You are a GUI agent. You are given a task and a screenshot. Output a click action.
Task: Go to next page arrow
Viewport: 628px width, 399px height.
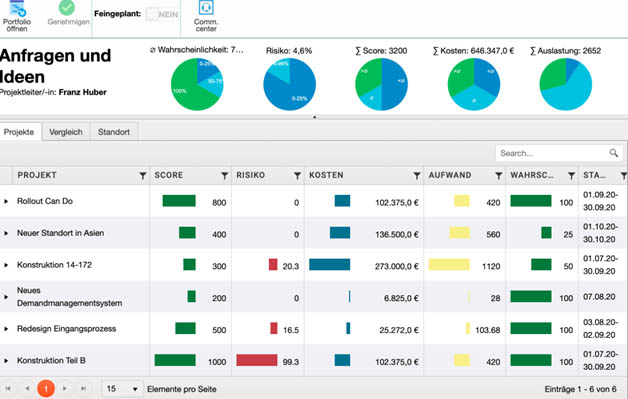click(64, 388)
